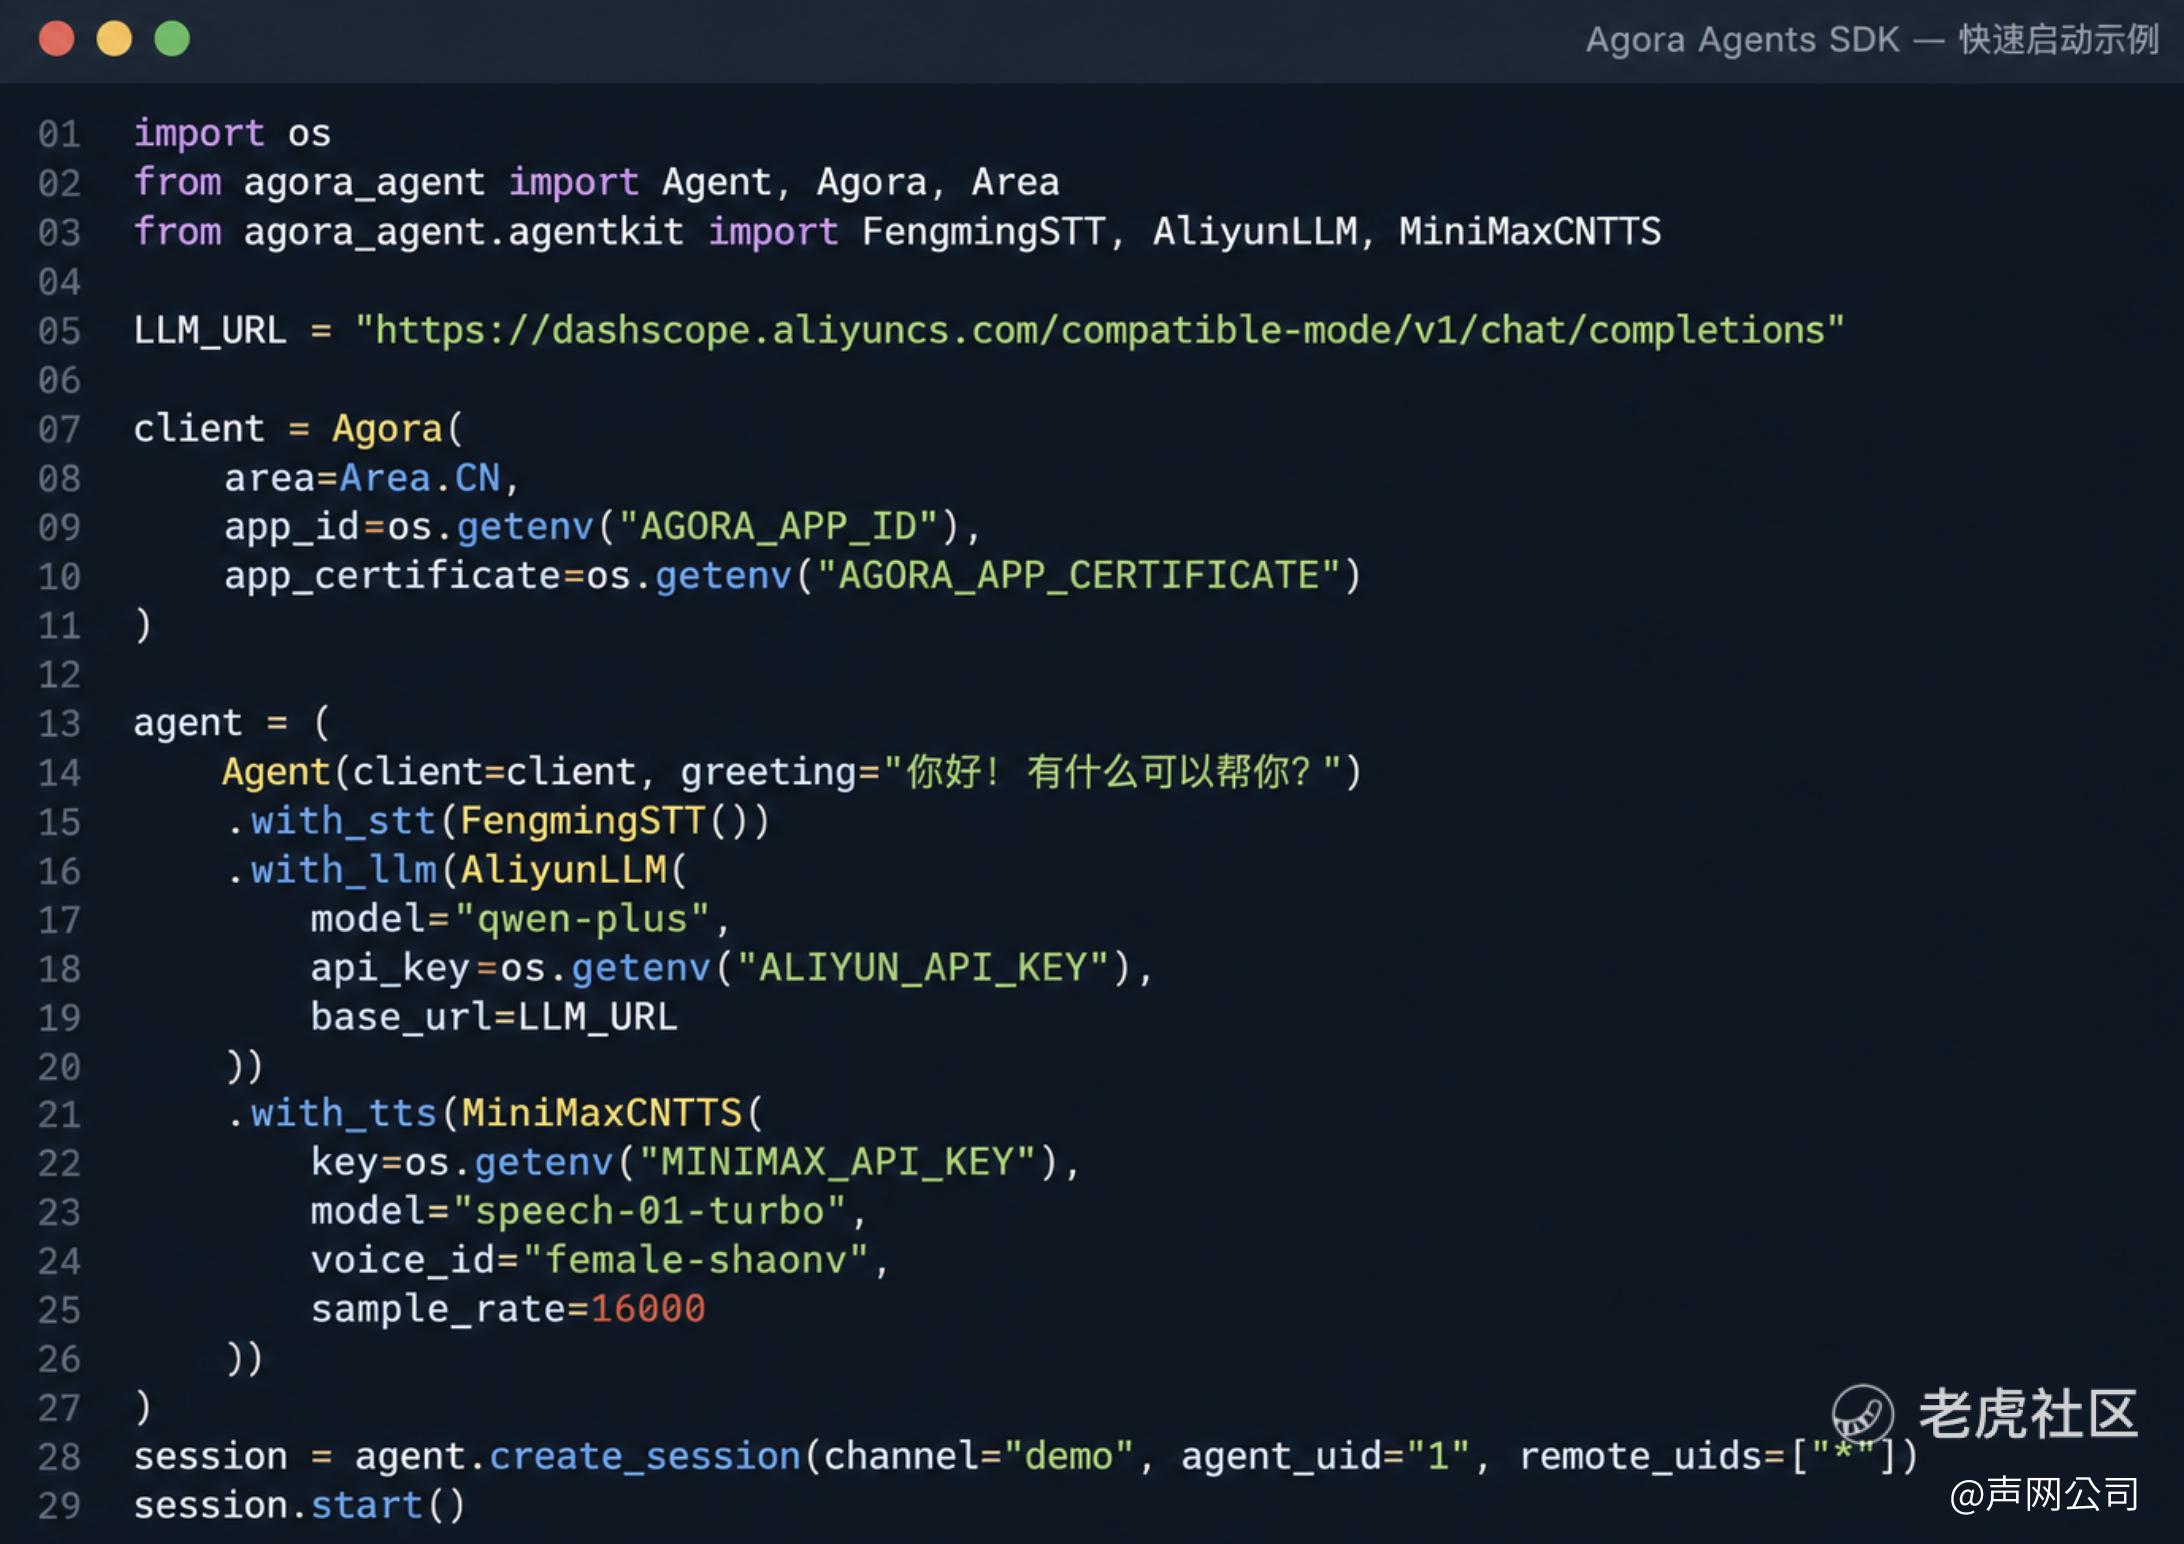
Task: Click the line "agent = ("
Action: click(x=232, y=722)
